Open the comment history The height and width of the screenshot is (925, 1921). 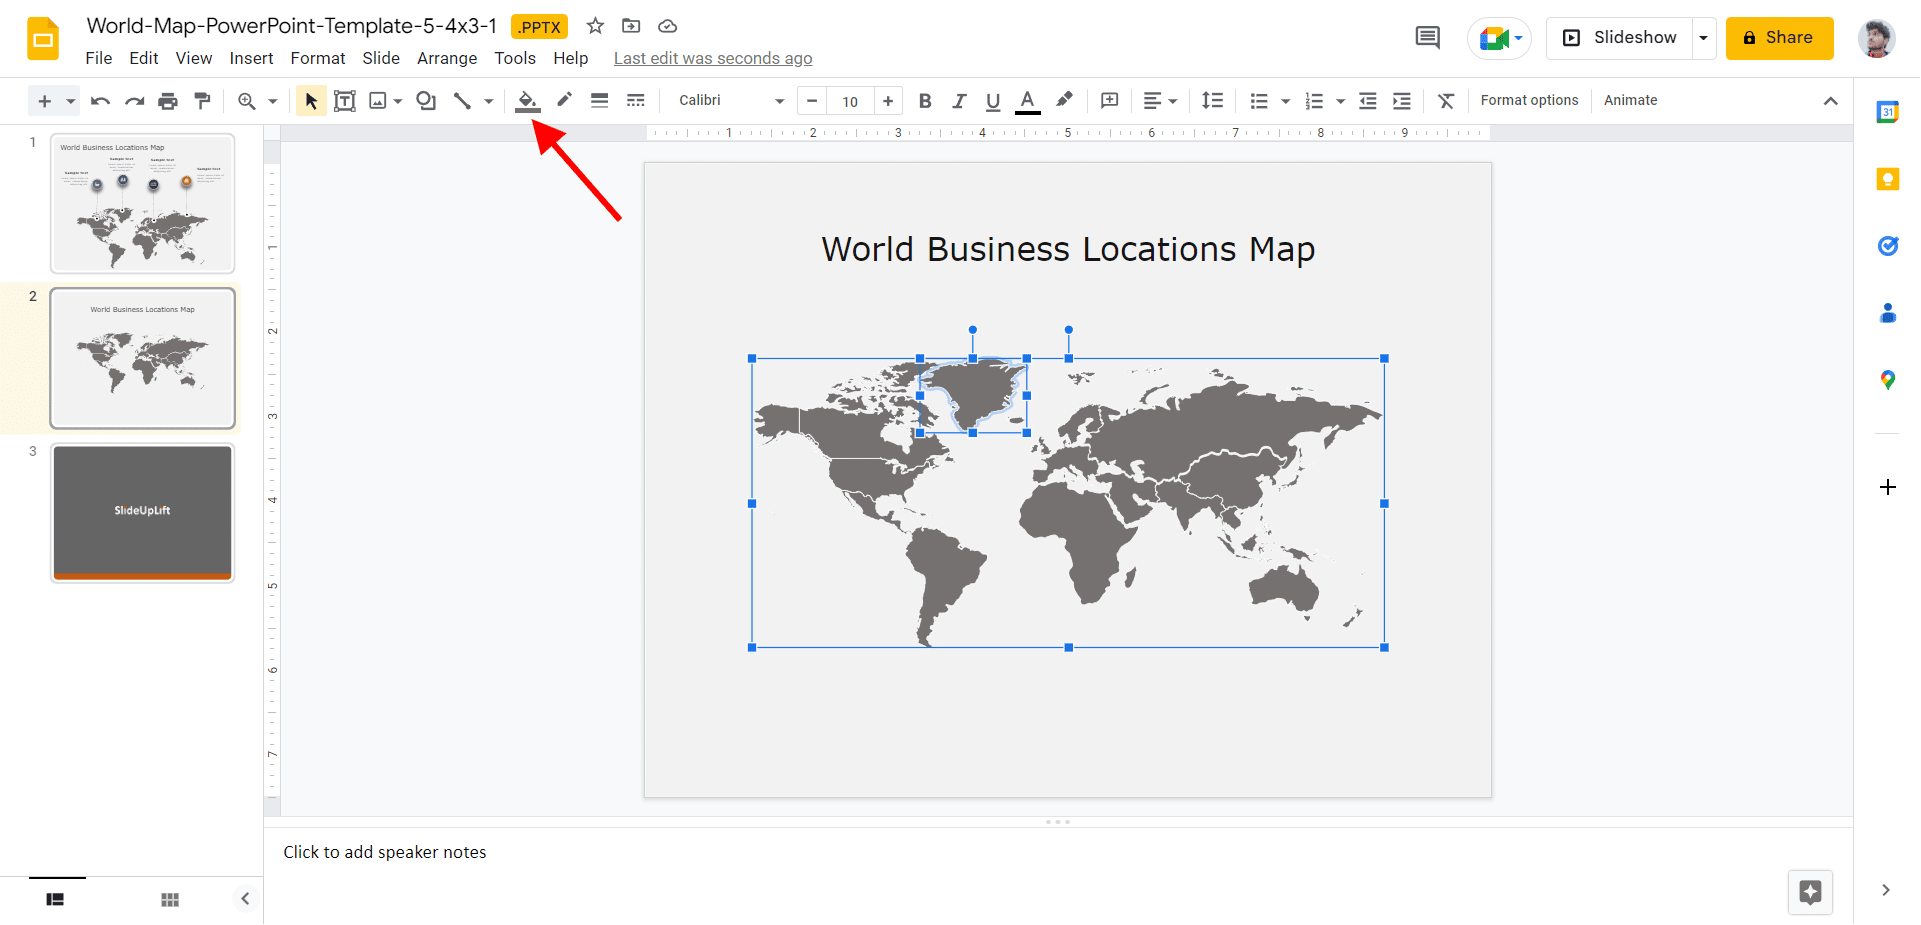(x=1427, y=37)
